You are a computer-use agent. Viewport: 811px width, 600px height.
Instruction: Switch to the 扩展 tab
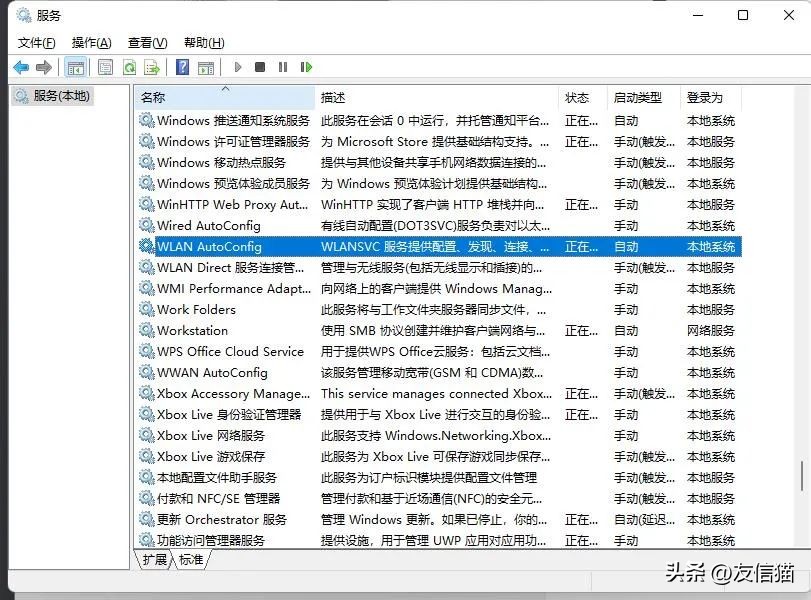pyautogui.click(x=155, y=560)
